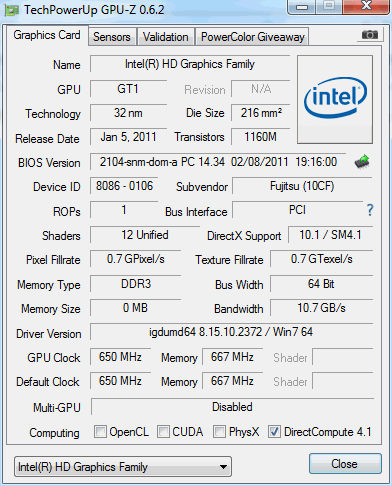The height and width of the screenshot is (486, 392).
Task: Select the Graphics Card tab
Action: [47, 35]
